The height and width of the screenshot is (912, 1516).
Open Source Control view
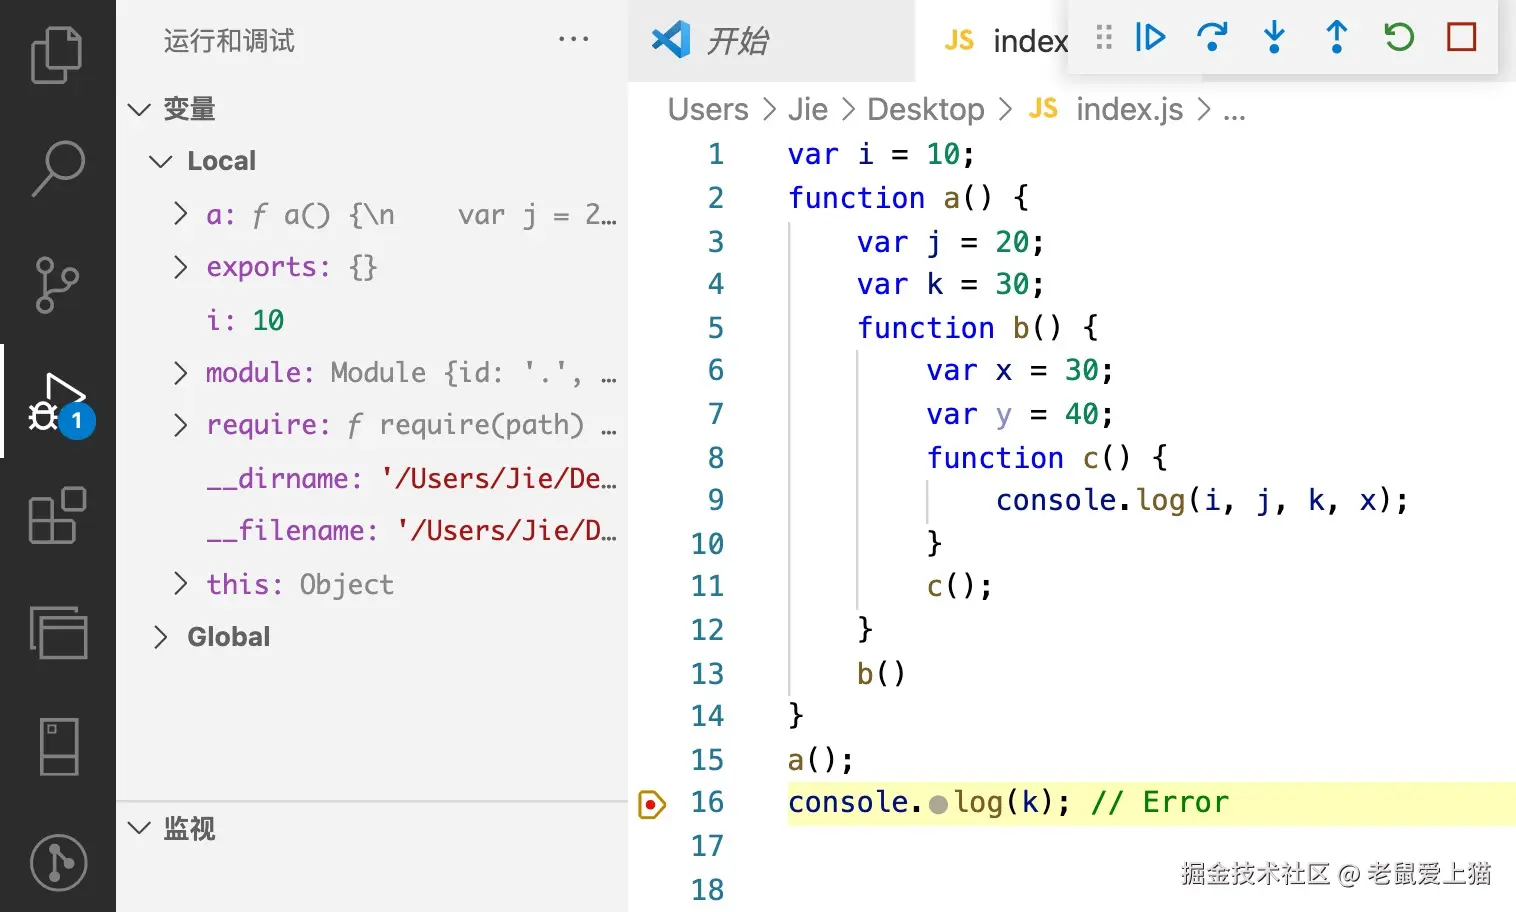click(57, 285)
